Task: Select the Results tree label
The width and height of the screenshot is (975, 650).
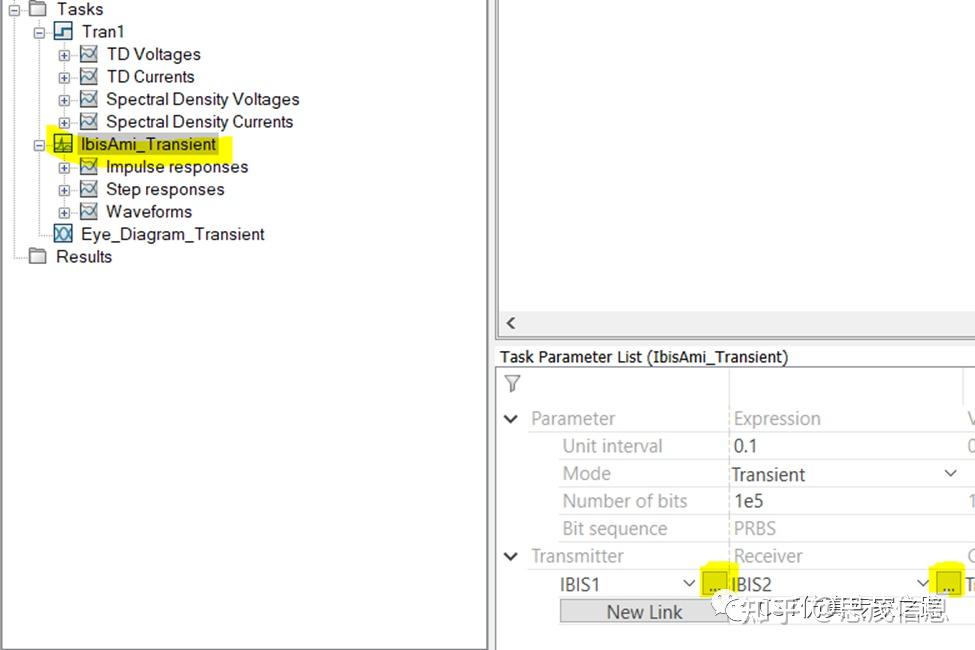Action: (x=84, y=256)
